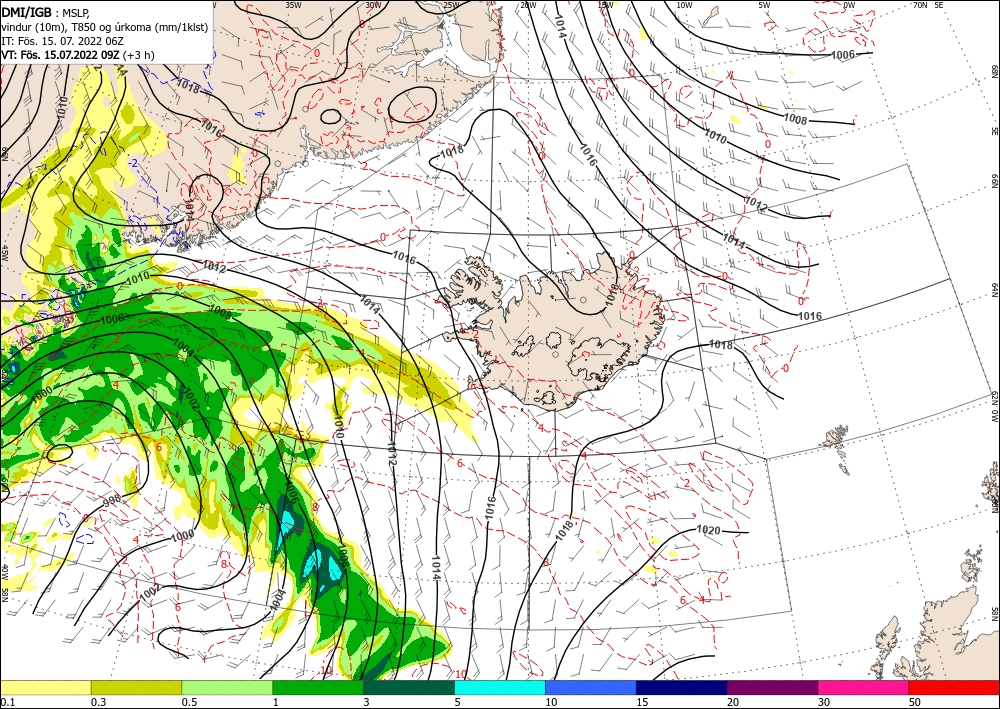Click the pink 30–50 legend swatch

863,687
